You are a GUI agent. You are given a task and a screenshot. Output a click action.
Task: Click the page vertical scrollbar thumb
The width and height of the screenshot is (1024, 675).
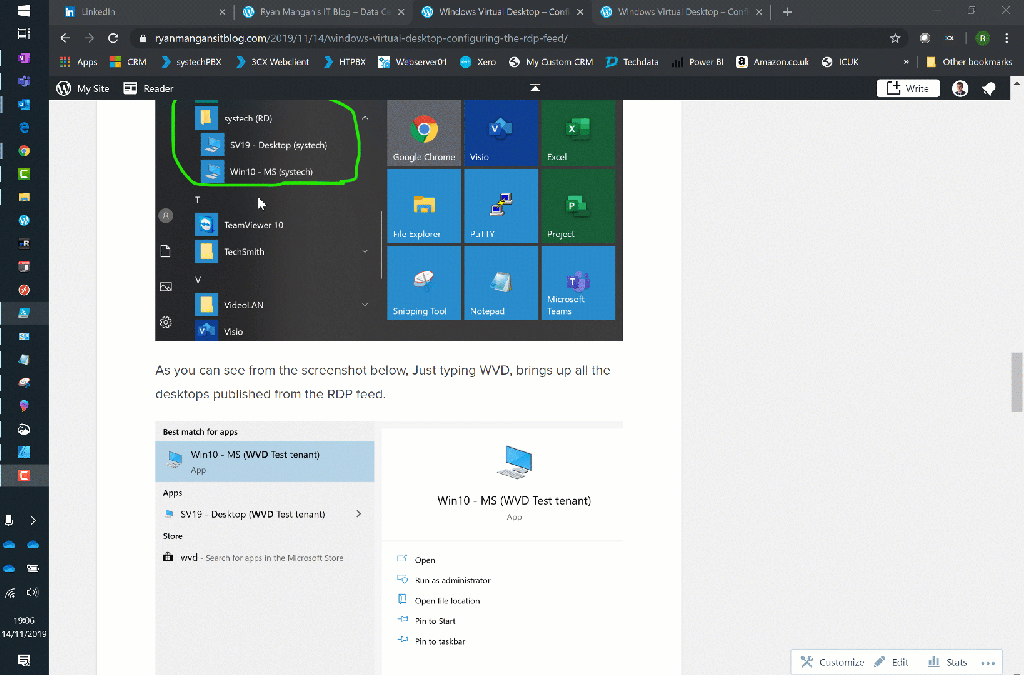pyautogui.click(x=1017, y=382)
